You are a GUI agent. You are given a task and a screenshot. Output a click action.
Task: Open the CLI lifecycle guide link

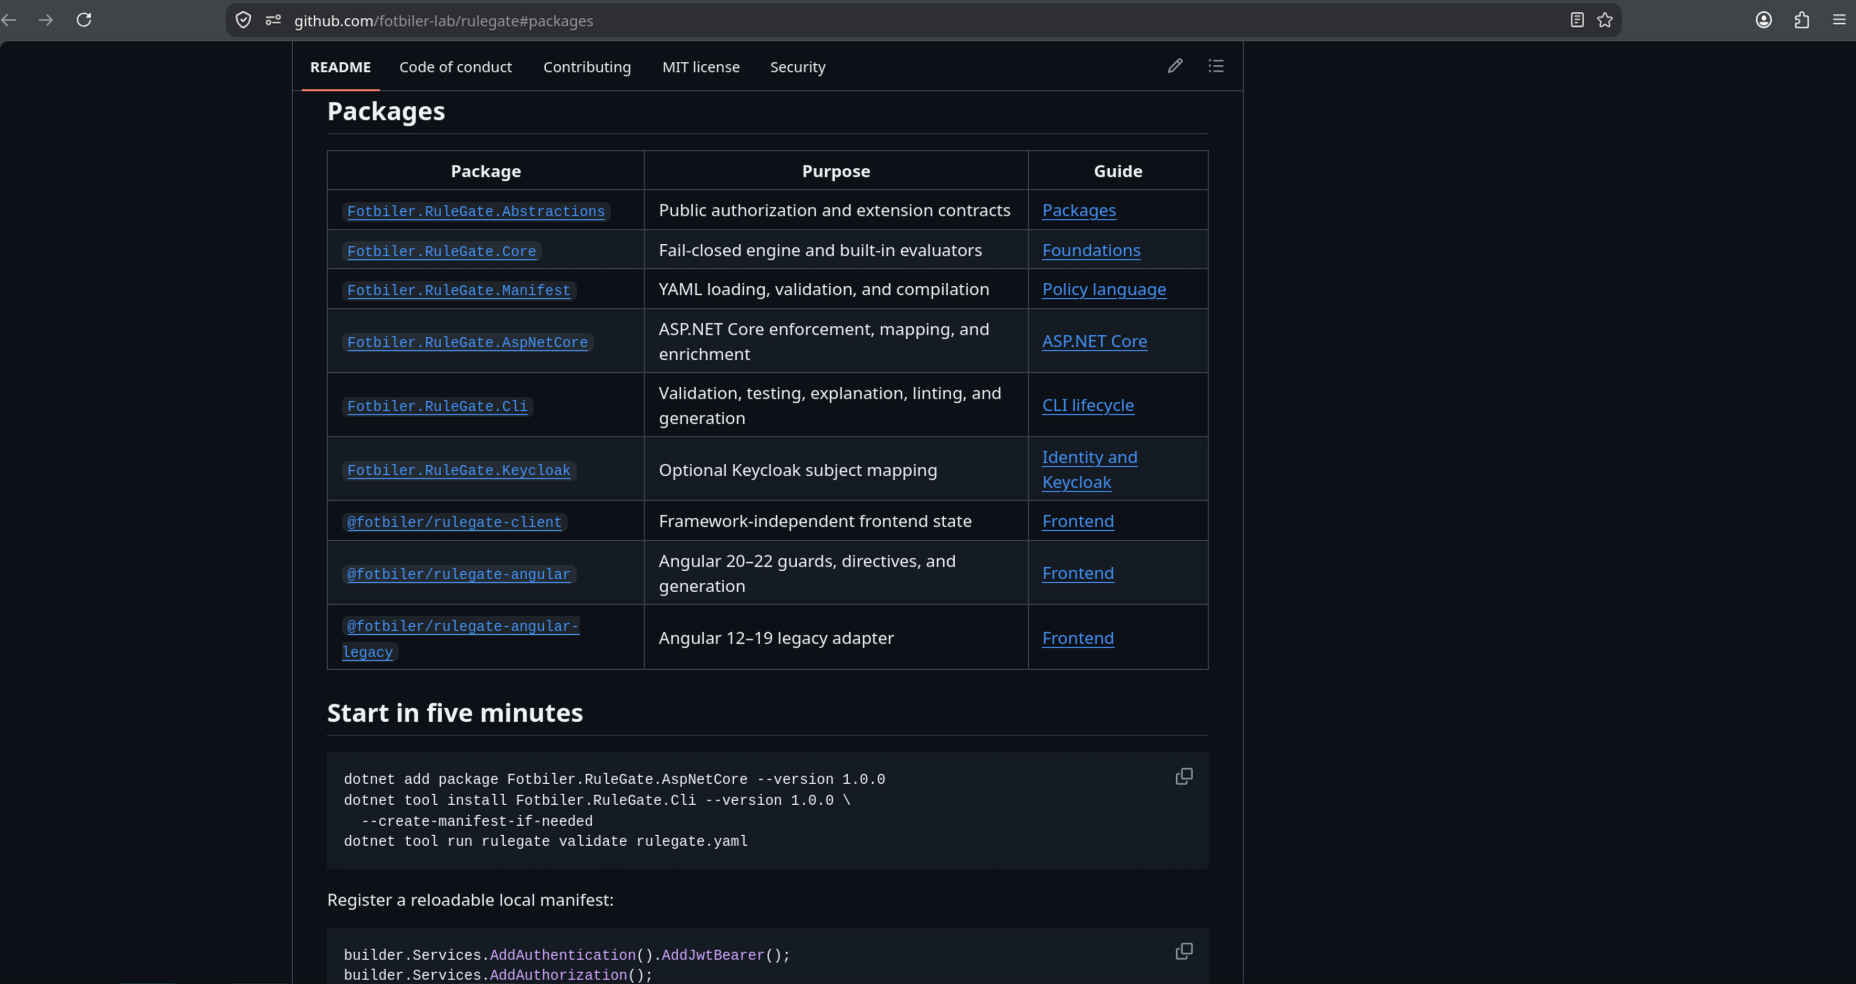click(x=1088, y=405)
